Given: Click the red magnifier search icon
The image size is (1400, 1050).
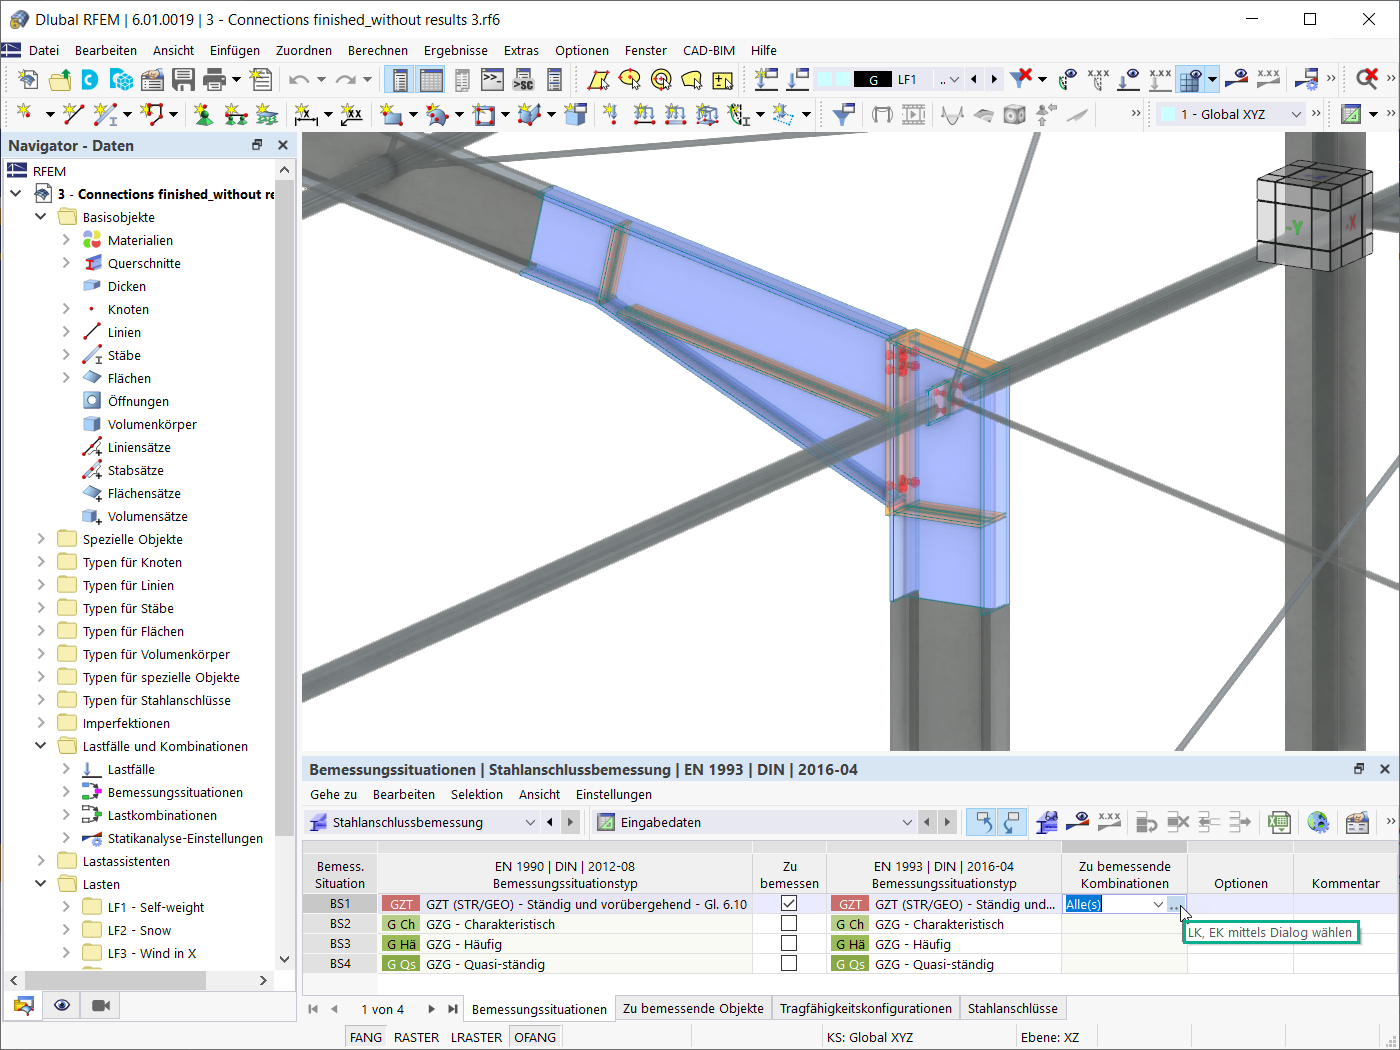Looking at the screenshot, I should coord(1367,79).
